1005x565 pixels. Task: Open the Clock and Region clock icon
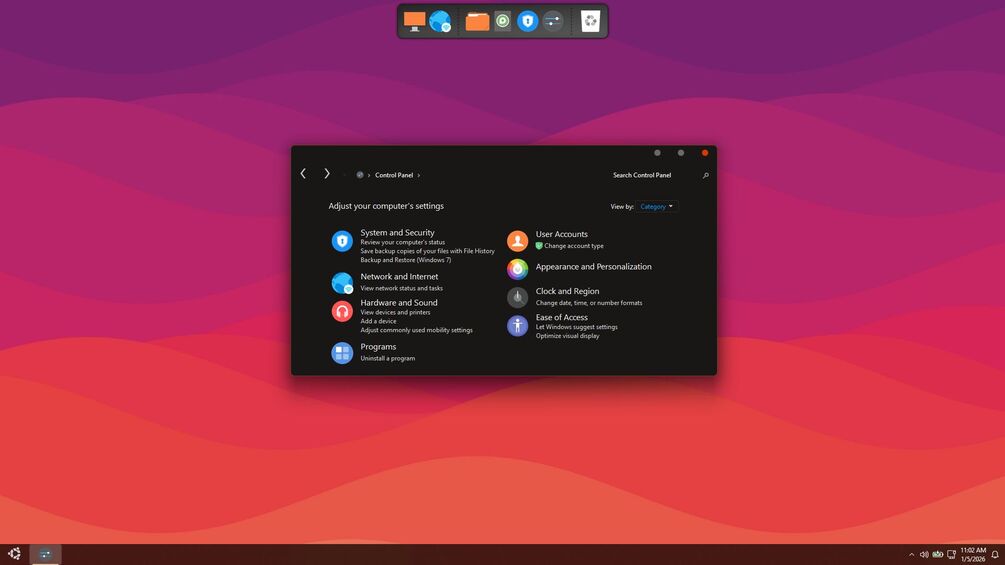[x=517, y=297]
